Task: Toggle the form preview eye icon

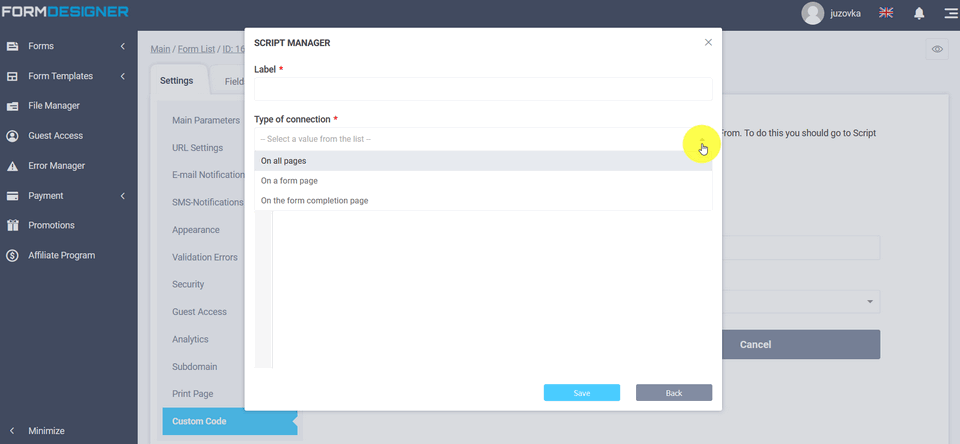Action: coord(937,49)
